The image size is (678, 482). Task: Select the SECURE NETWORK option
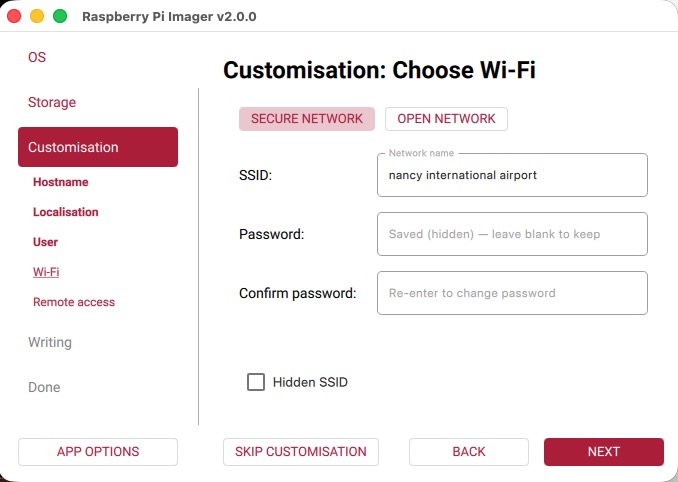(x=307, y=119)
